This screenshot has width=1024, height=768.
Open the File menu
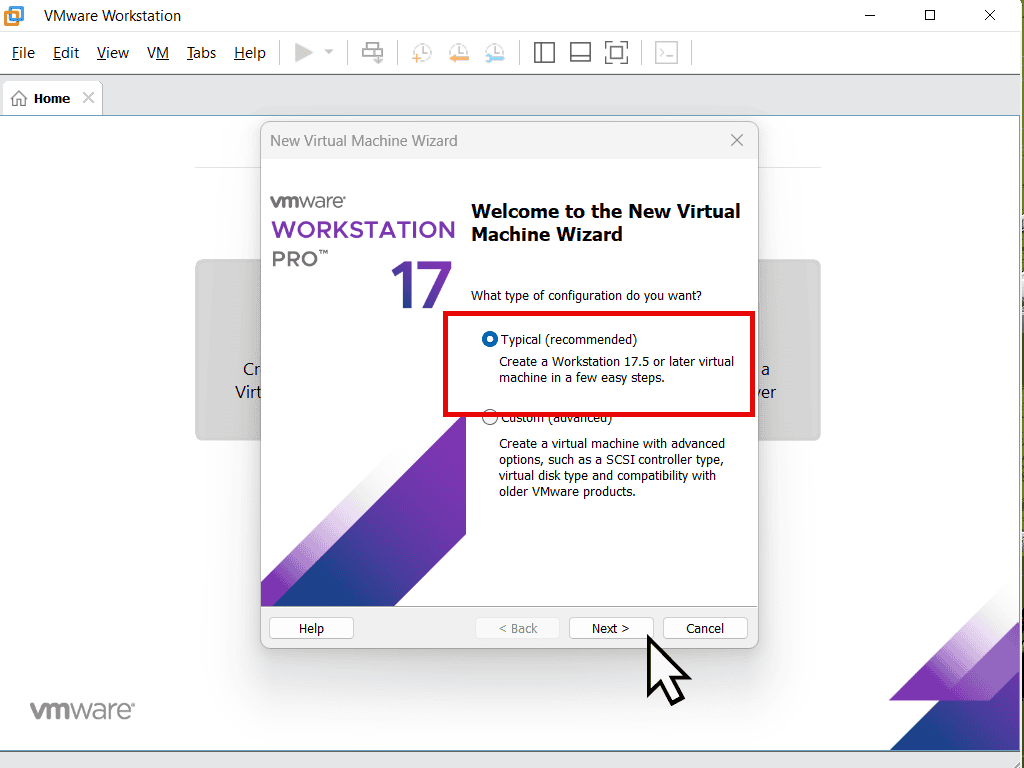click(x=22, y=53)
